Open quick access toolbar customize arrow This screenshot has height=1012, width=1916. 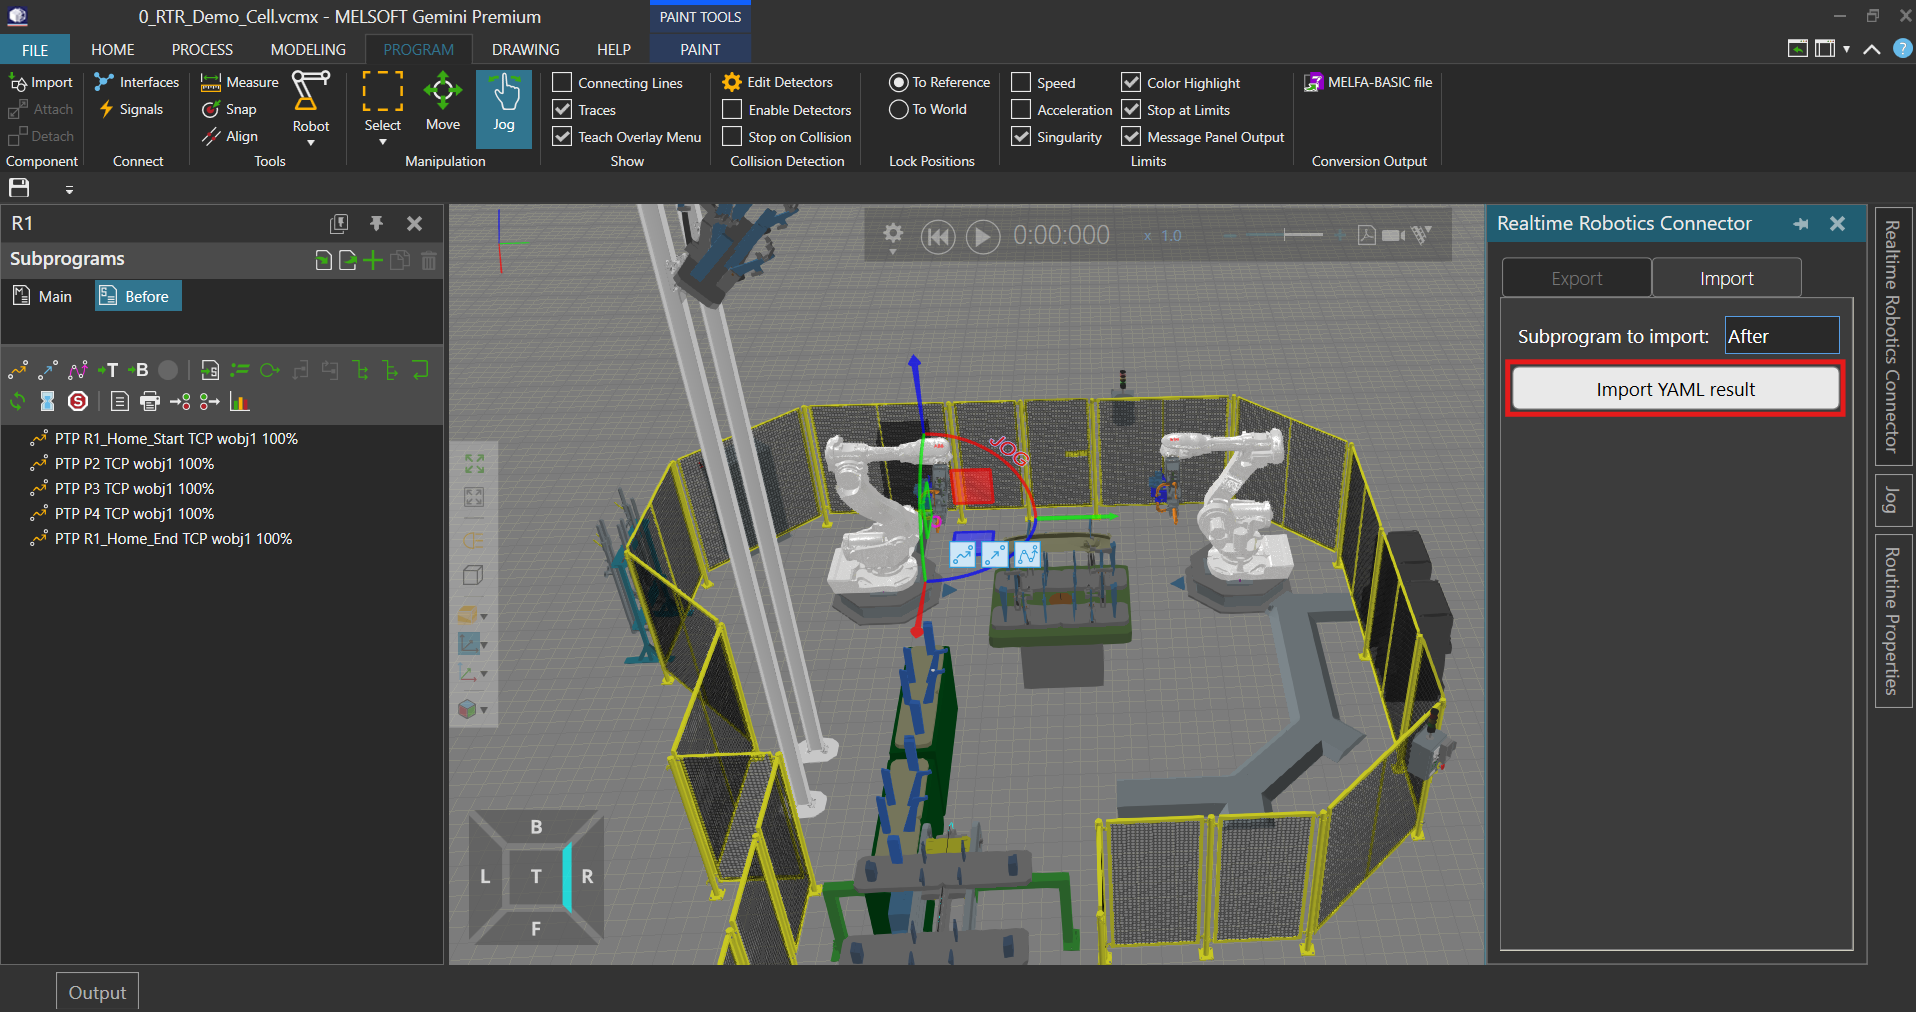tap(69, 189)
